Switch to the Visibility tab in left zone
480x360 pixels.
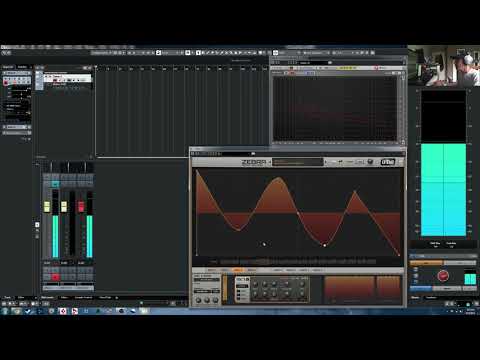[23, 67]
